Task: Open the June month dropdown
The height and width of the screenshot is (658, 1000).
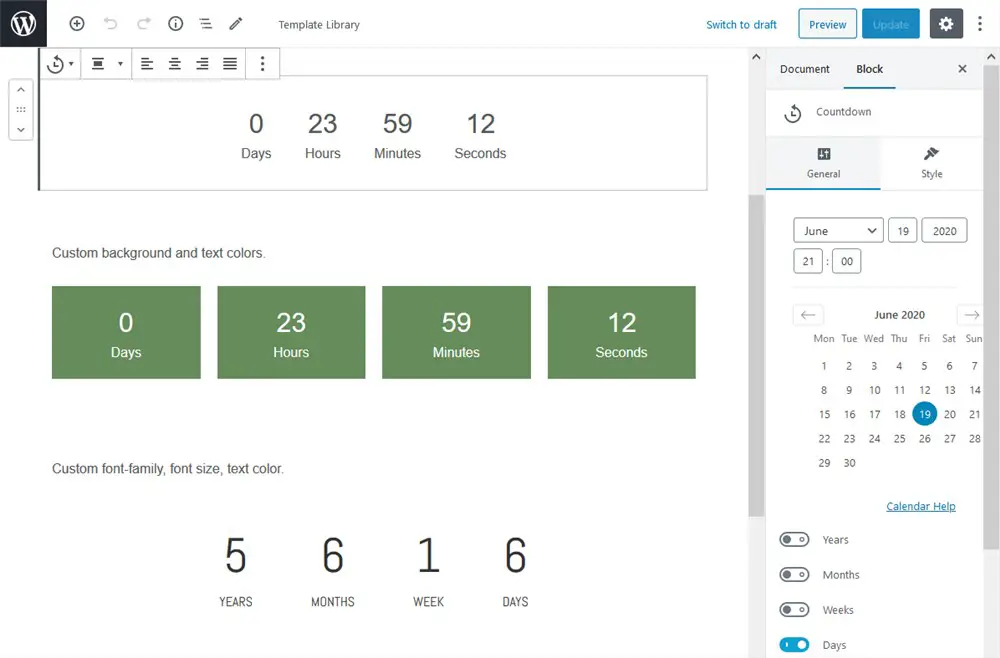Action: coord(838,231)
